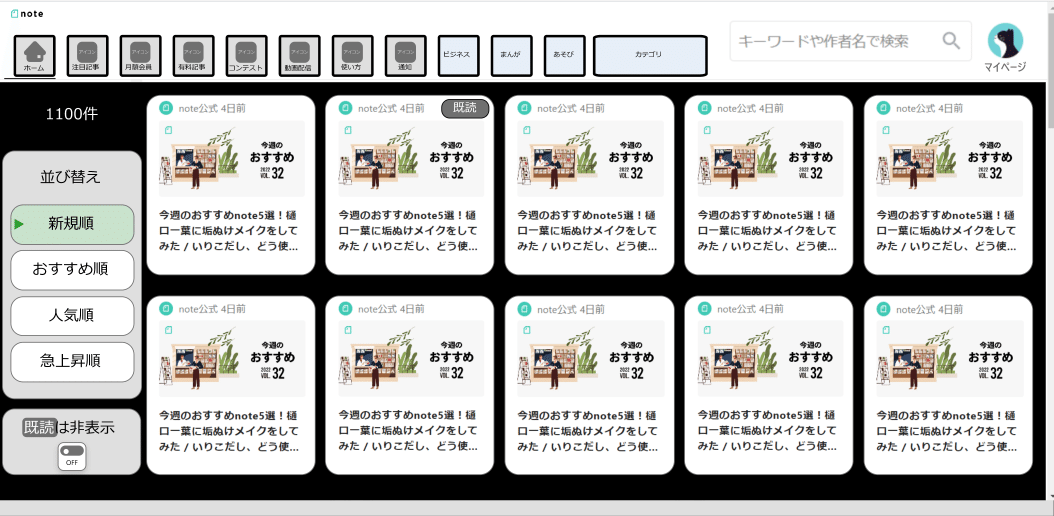Sort by 急上昇順

73,361
